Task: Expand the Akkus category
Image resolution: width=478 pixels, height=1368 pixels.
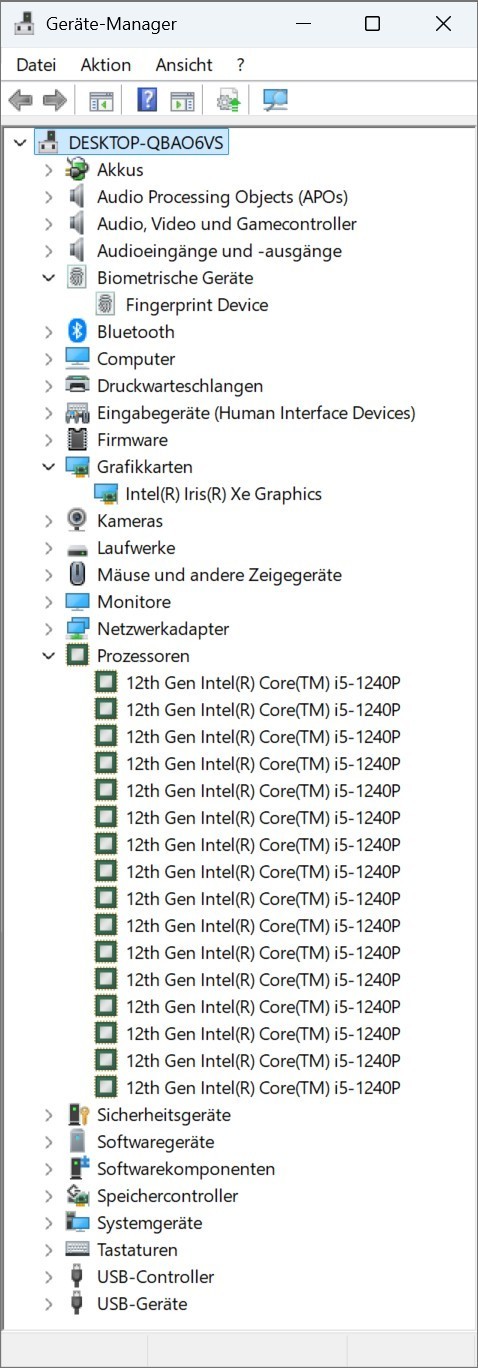Action: point(48,170)
